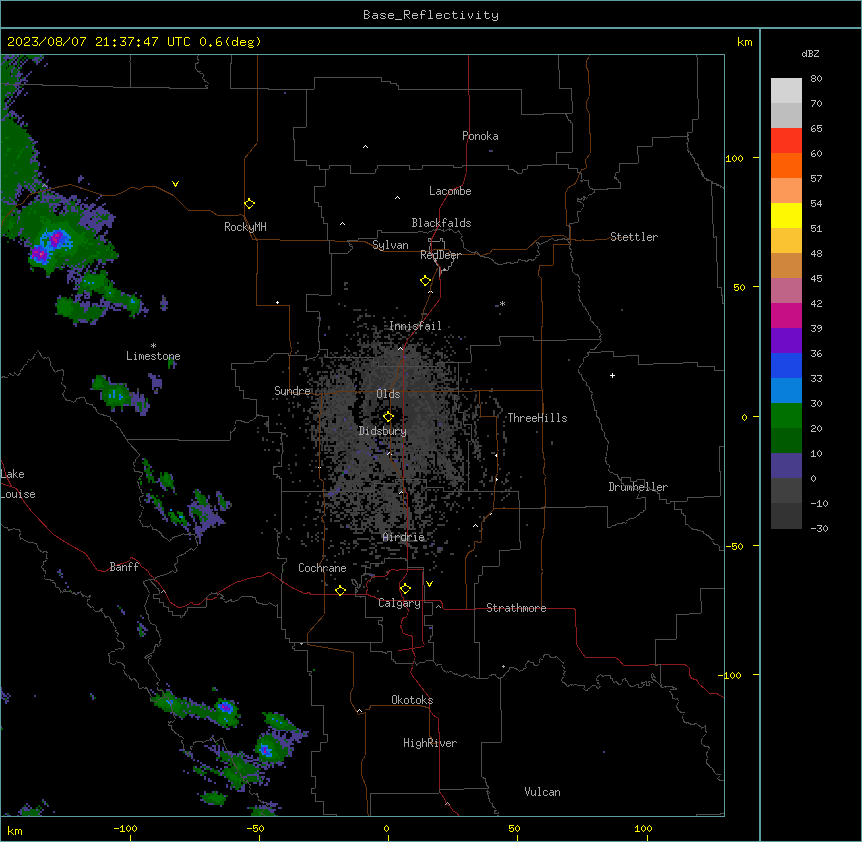This screenshot has height=842, width=862.
Task: Select the yellow diamond marker south of RedDeer
Action: point(426,281)
